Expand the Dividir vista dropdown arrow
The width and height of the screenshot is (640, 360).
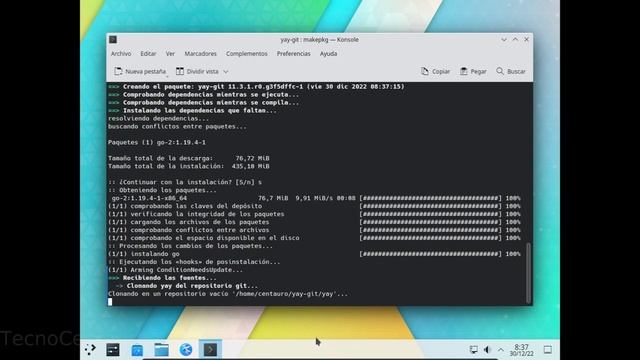(x=226, y=72)
